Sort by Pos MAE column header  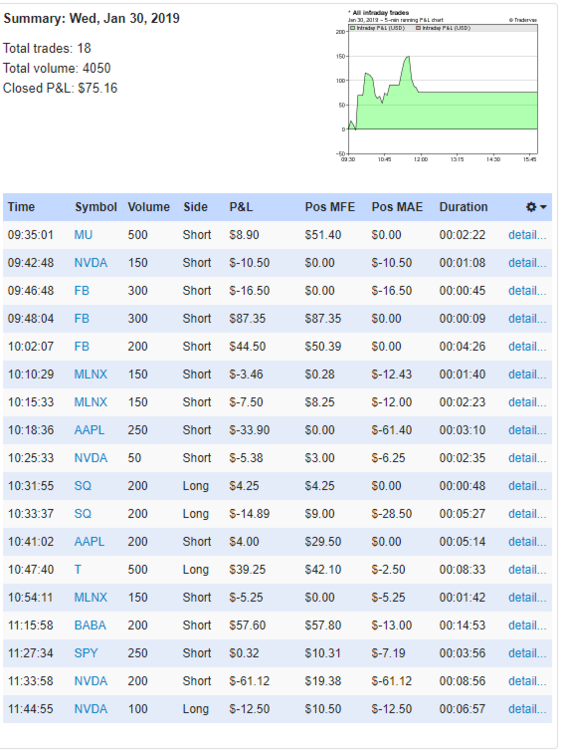coord(397,207)
